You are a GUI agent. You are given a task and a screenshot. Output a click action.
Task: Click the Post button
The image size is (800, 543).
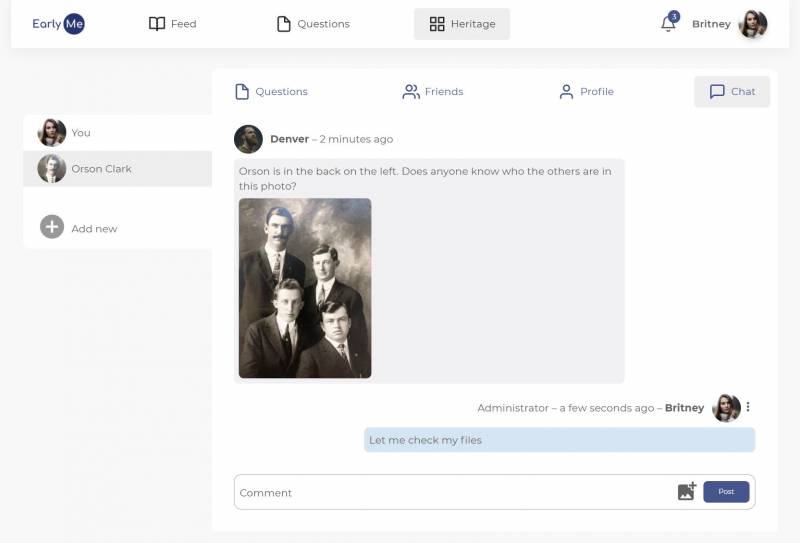click(x=726, y=491)
